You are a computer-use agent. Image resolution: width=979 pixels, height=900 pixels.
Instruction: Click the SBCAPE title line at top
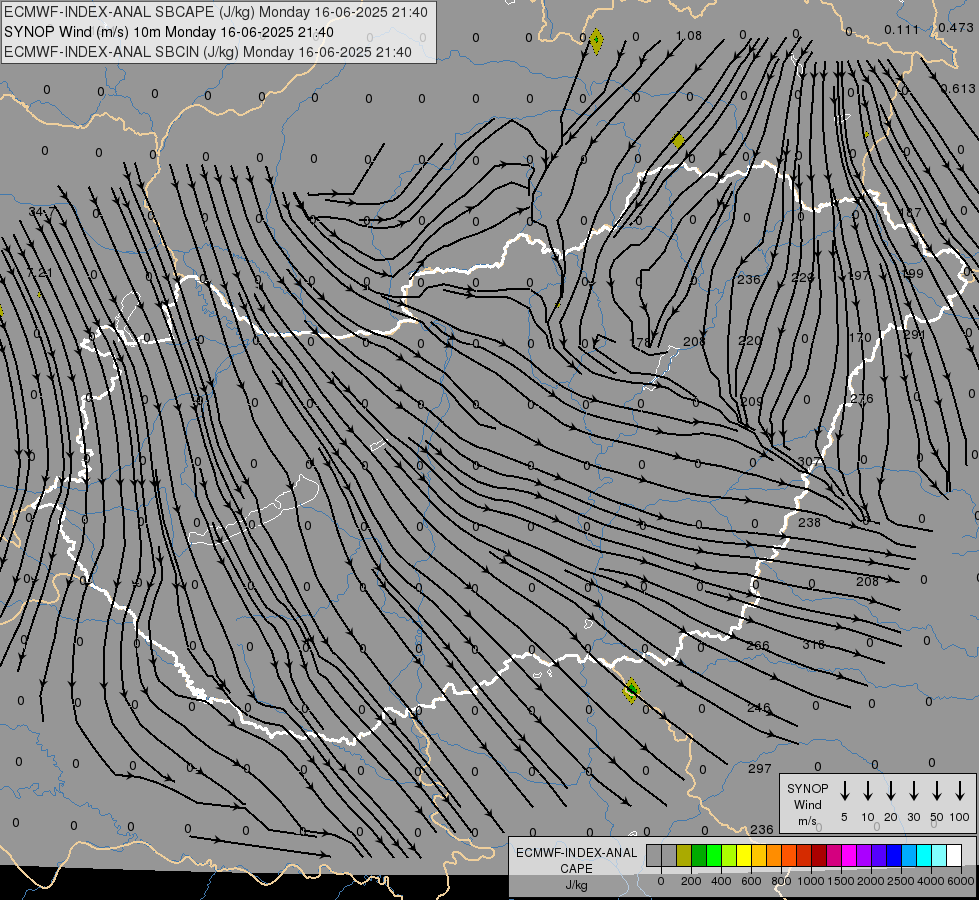(x=216, y=12)
